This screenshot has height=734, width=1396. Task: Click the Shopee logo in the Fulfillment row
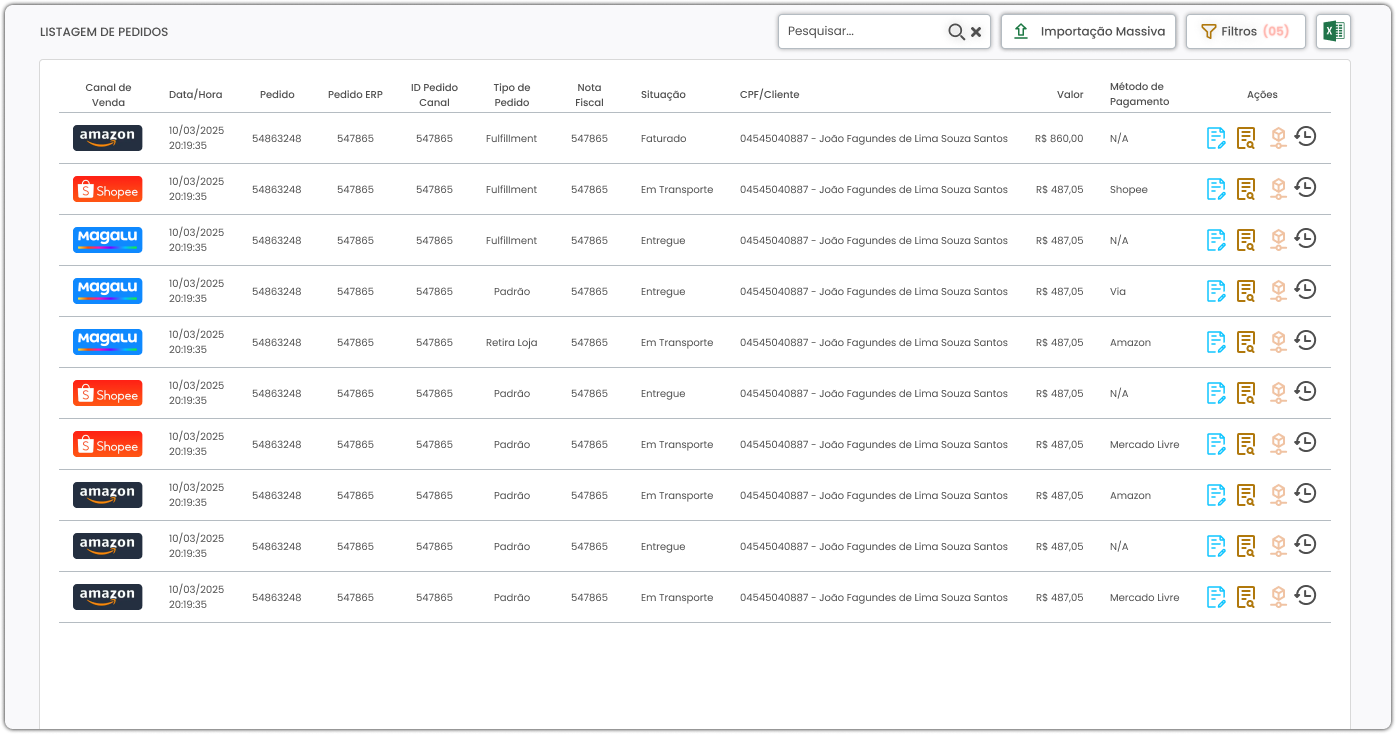coord(107,189)
